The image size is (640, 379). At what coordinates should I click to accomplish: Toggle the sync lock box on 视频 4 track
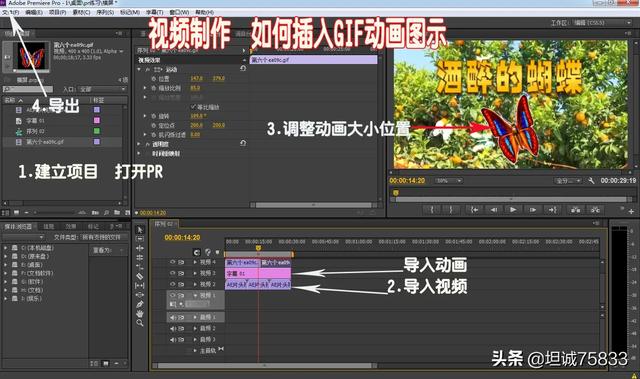pos(181,262)
